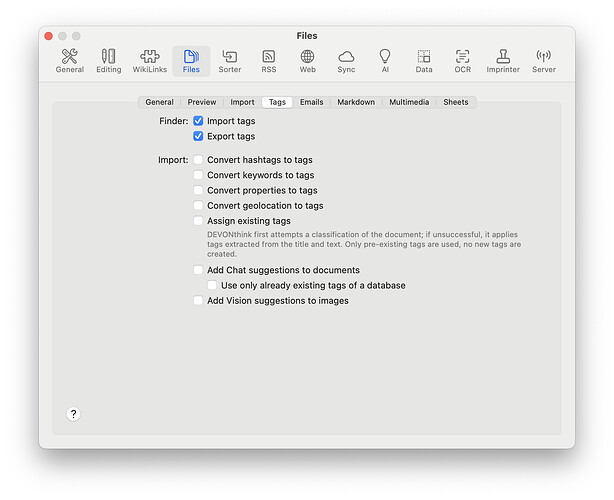Go to the Multimedia tab

(409, 102)
